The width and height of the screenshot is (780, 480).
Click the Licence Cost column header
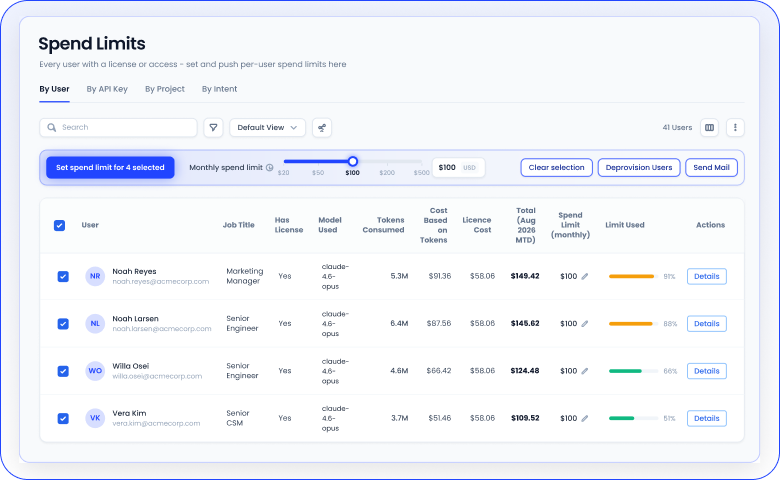(477, 225)
